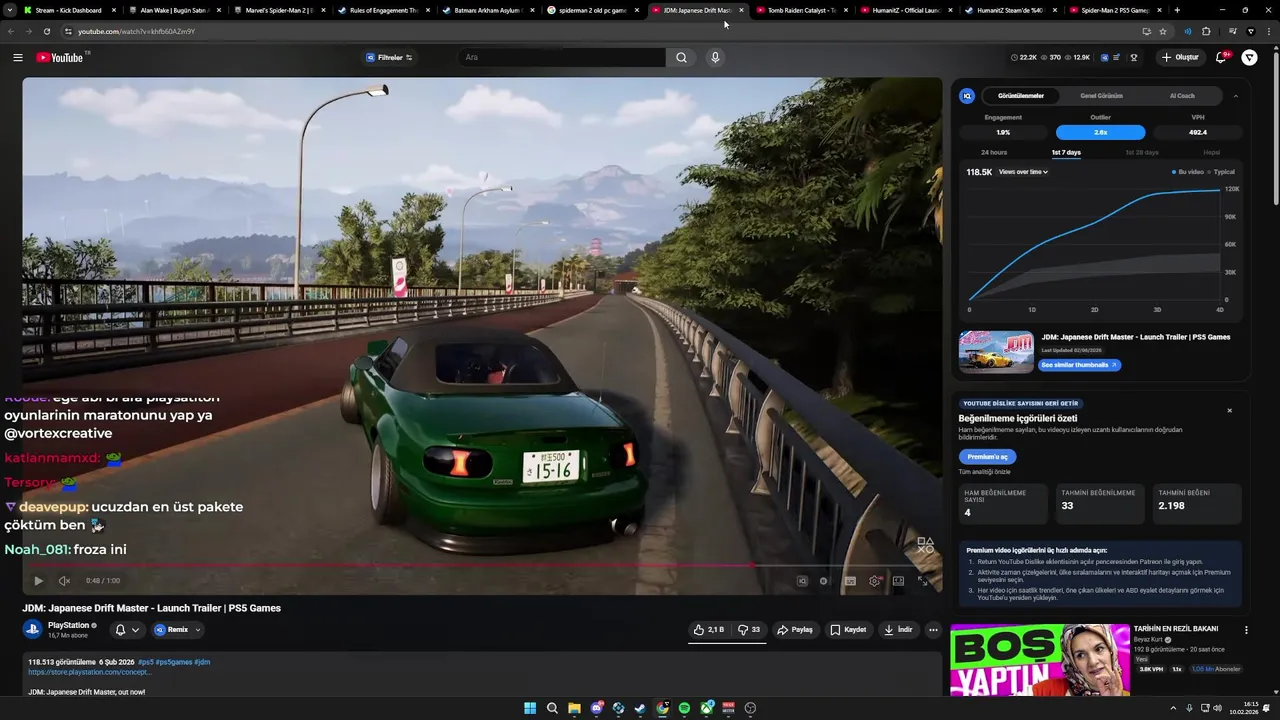
Task: Toggle the Typical legend series
Action: click(1221, 172)
